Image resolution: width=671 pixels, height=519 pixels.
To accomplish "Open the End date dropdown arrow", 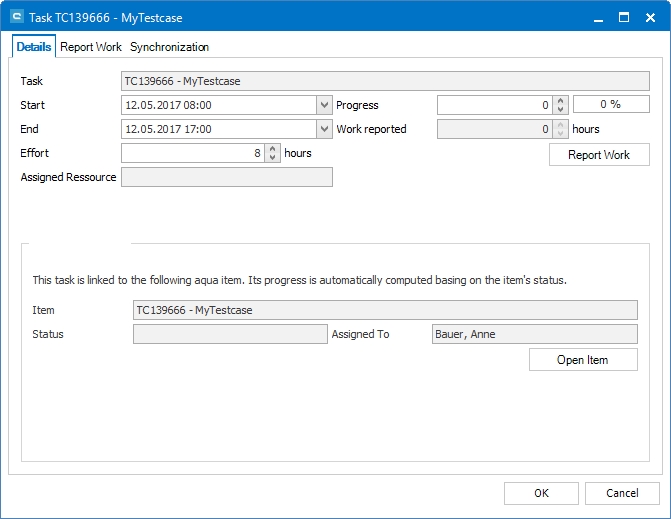I will [x=324, y=129].
